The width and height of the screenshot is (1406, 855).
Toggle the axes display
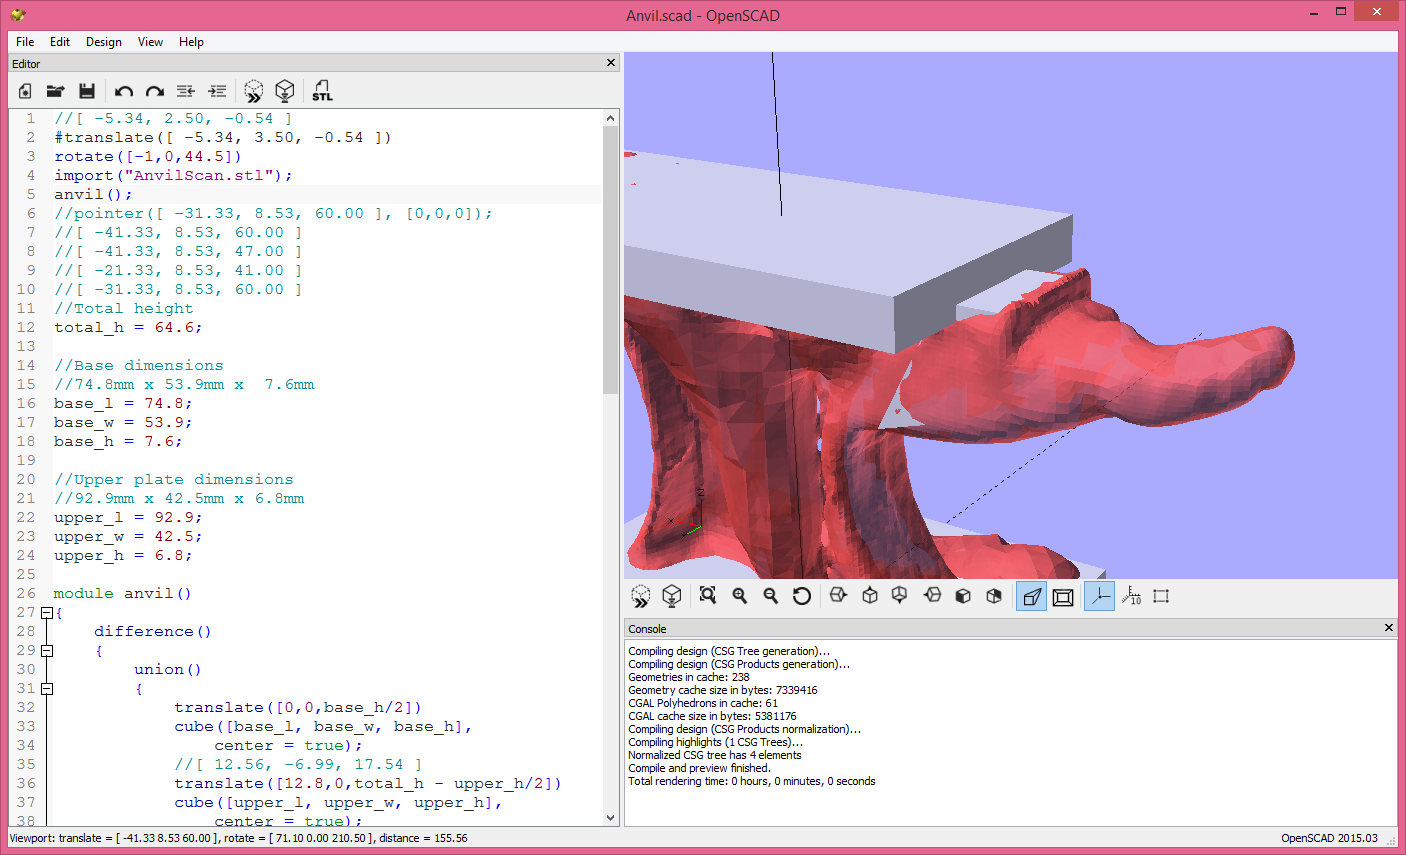point(1099,597)
